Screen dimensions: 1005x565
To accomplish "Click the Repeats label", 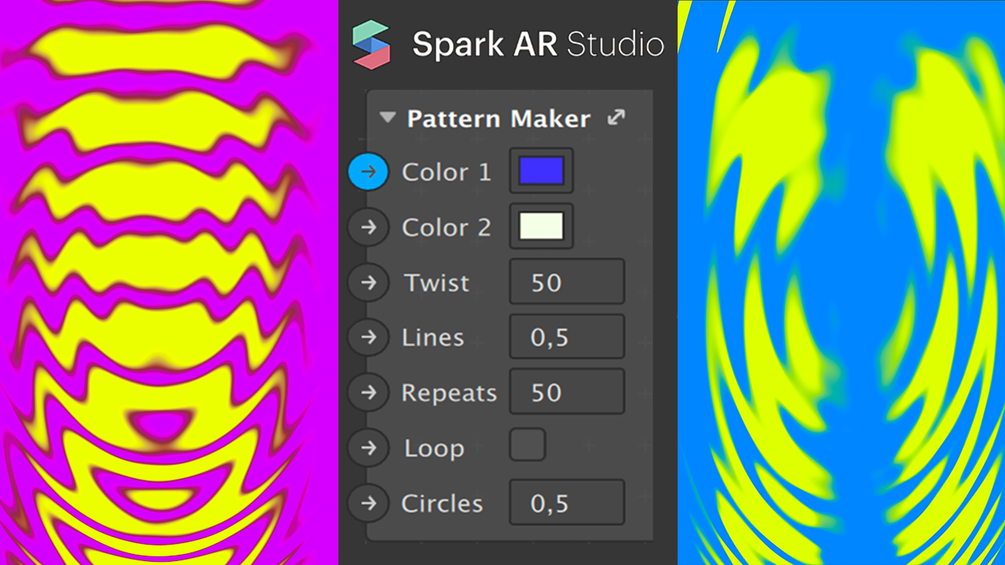I will coord(449,393).
